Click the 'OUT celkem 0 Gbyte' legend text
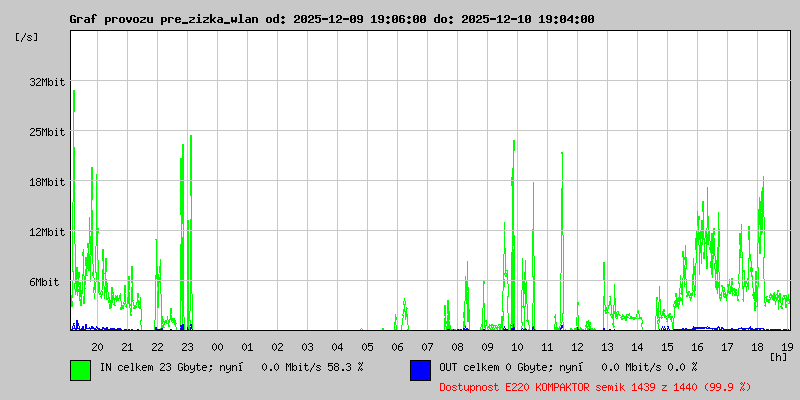 click(495, 367)
